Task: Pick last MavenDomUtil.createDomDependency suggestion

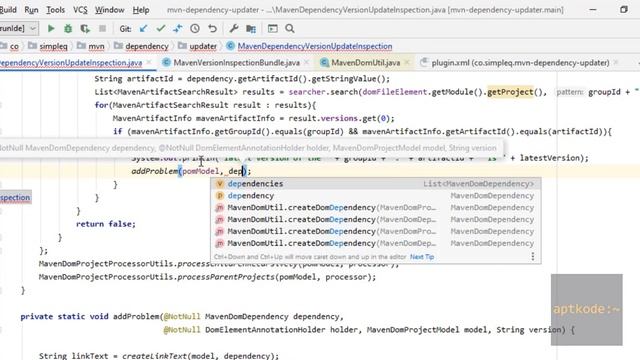Action: click(376, 243)
